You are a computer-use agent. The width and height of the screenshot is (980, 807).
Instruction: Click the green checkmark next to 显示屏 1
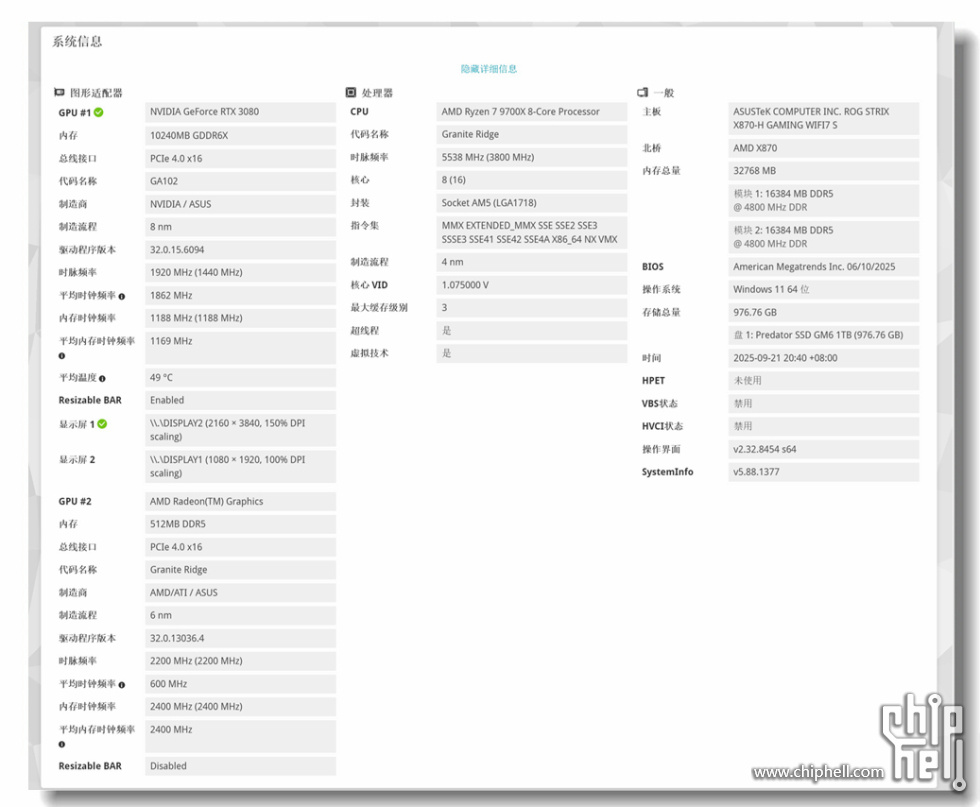pos(102,424)
